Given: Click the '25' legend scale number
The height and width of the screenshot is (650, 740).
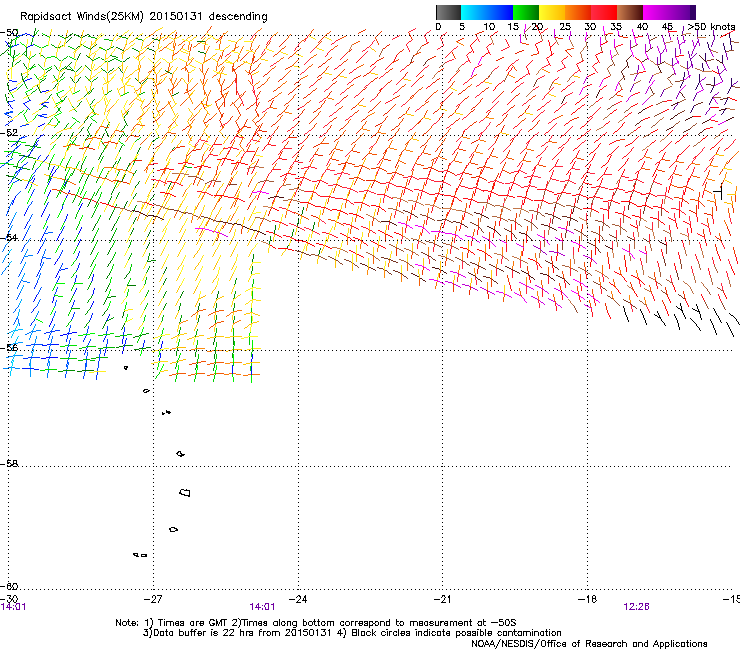Looking at the screenshot, I should 565,27.
